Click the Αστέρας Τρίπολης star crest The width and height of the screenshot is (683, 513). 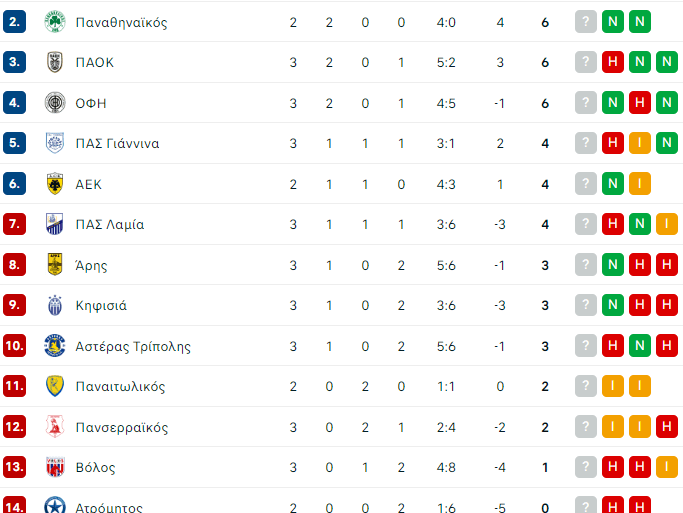point(55,346)
